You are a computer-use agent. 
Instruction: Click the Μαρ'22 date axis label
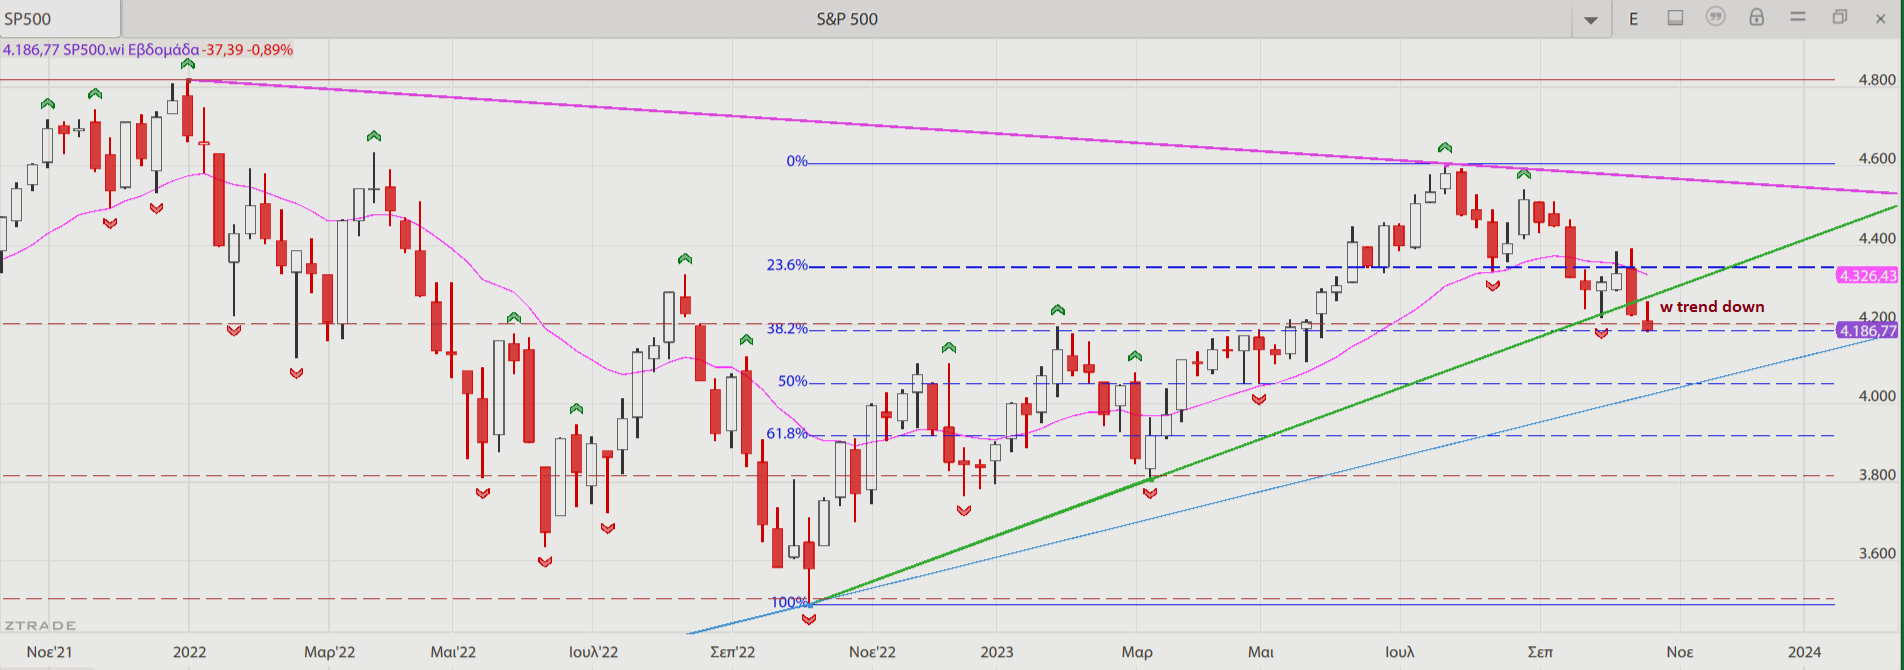click(x=330, y=652)
